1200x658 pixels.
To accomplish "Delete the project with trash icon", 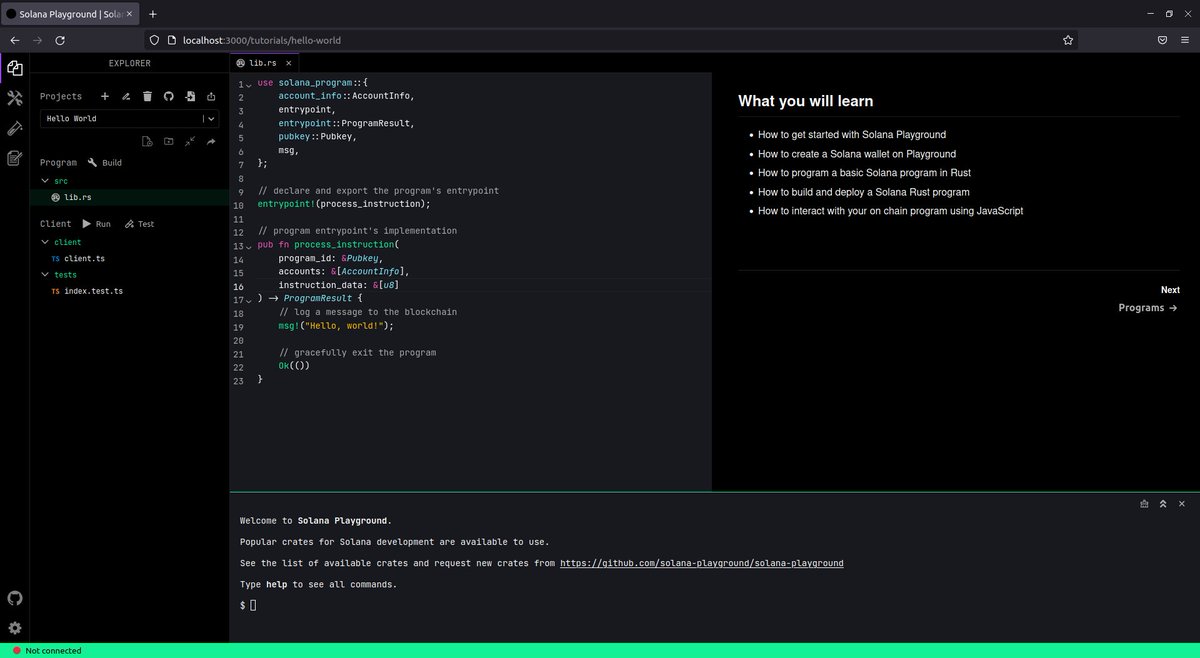I will [x=147, y=96].
